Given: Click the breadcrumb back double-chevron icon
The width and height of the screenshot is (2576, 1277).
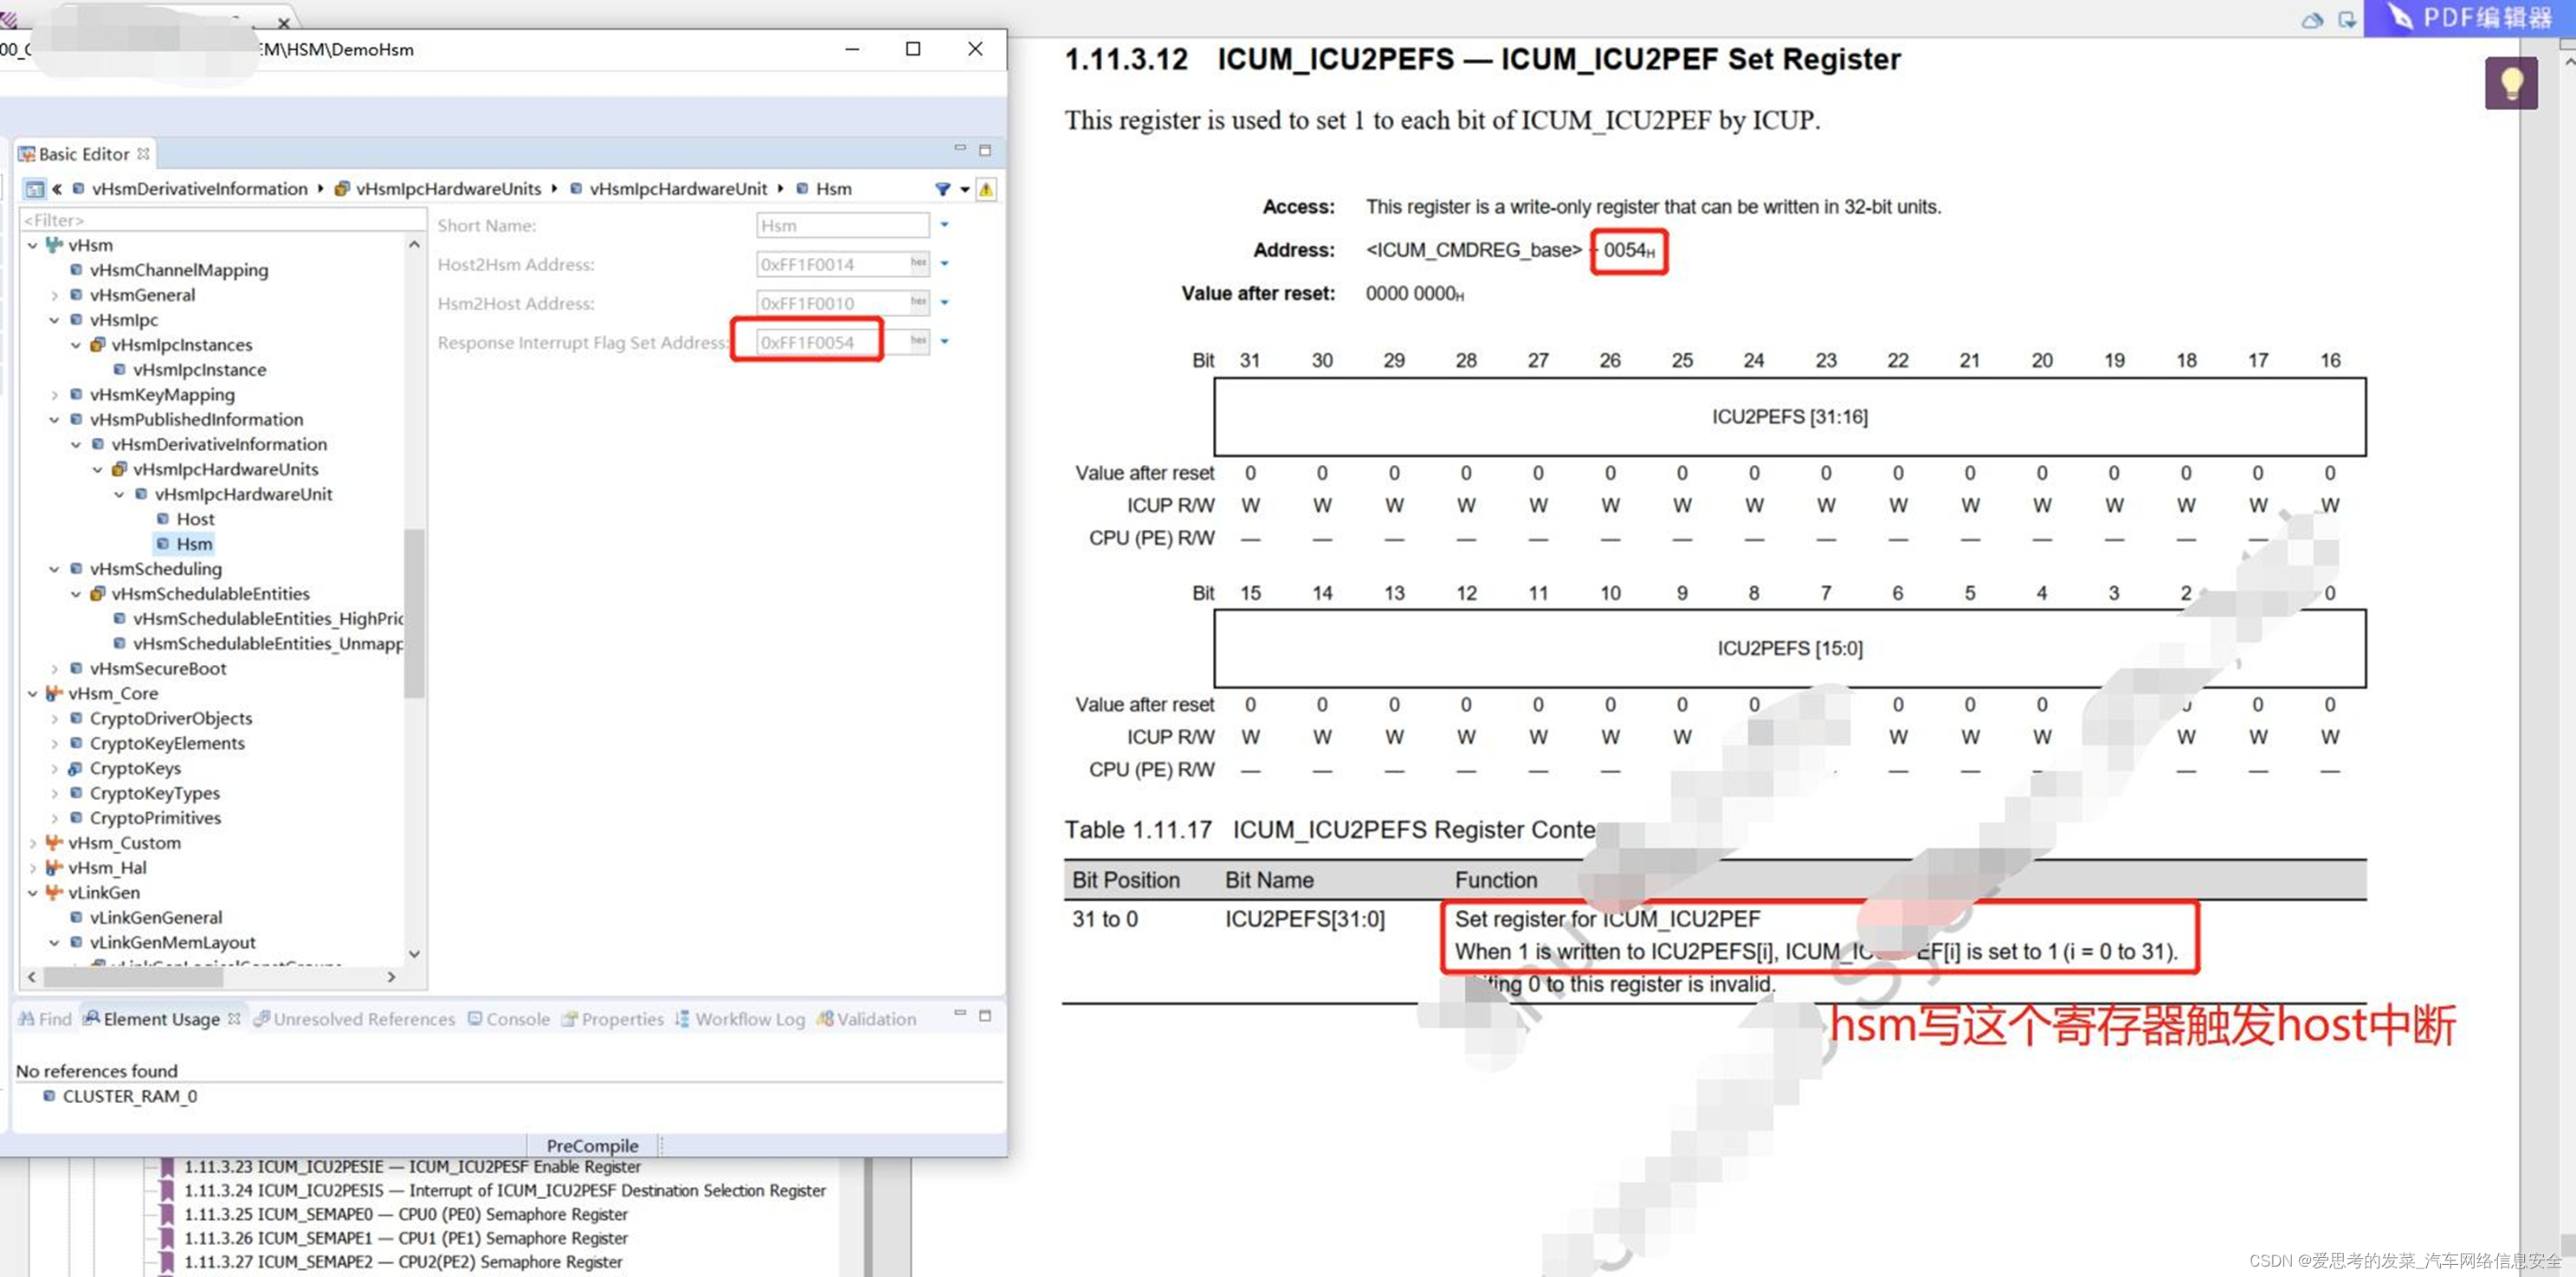Looking at the screenshot, I should pos(57,189).
